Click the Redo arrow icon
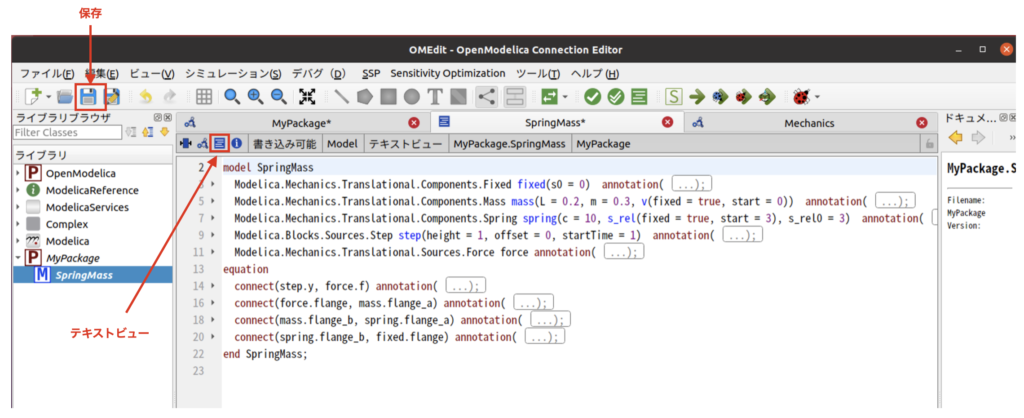This screenshot has height=418, width=1024. click(x=169, y=97)
